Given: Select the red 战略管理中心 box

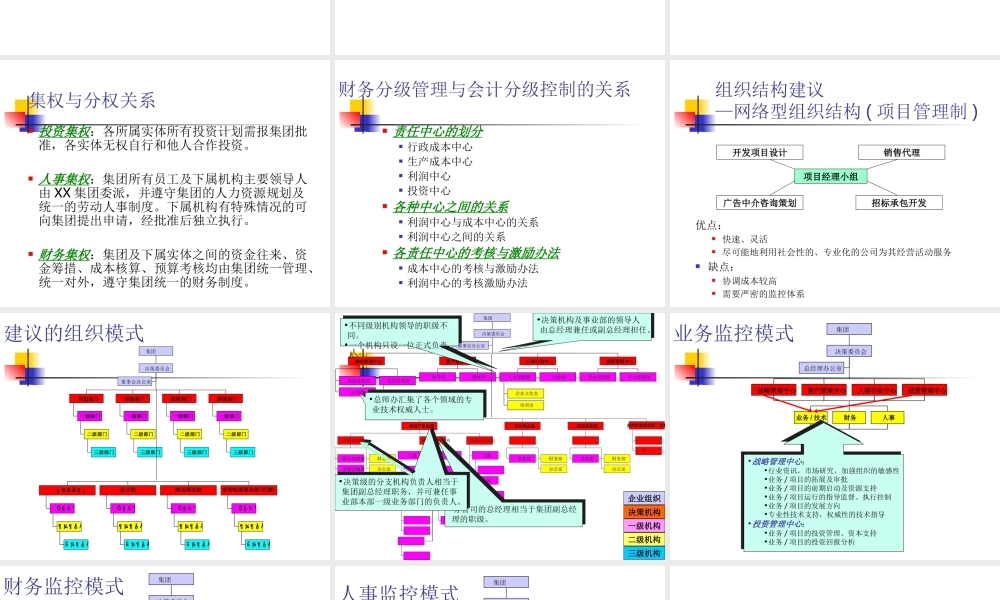Looking at the screenshot, I should [x=776, y=389].
